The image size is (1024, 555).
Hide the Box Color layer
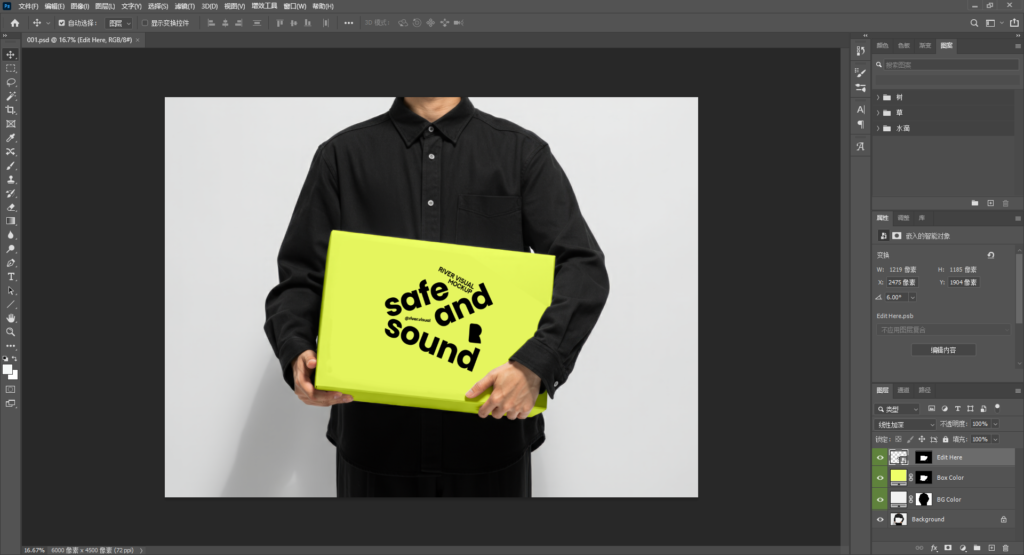pyautogui.click(x=880, y=478)
